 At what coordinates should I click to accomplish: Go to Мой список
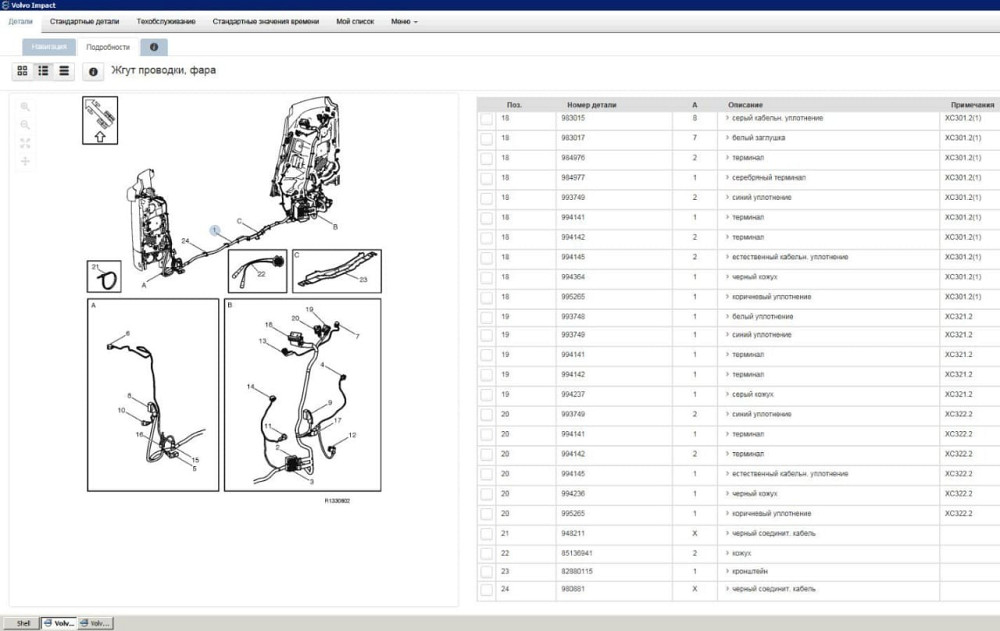point(355,21)
